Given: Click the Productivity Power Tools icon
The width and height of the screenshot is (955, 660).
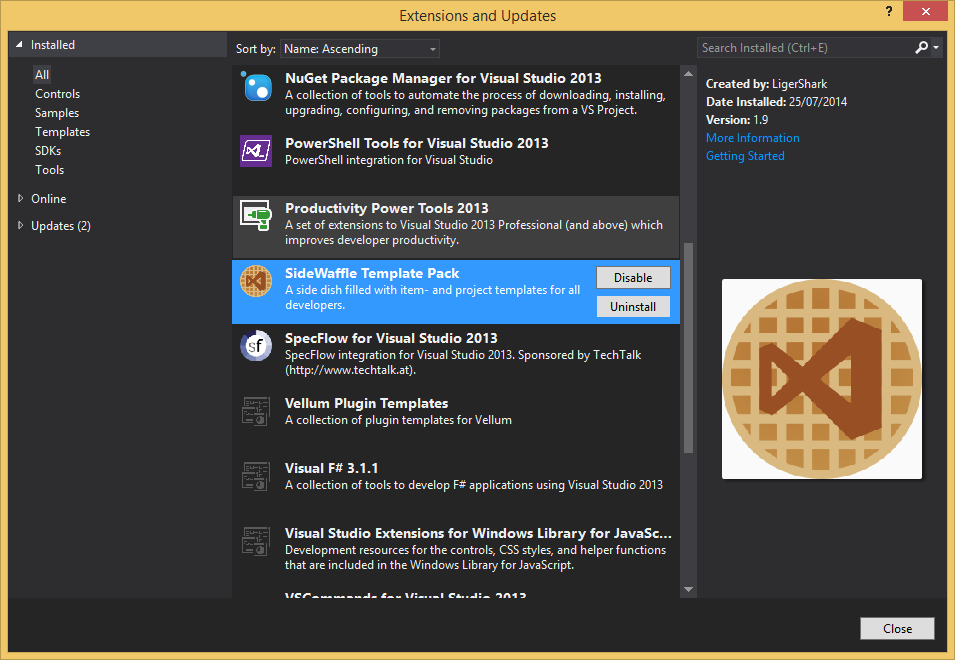Looking at the screenshot, I should tap(256, 216).
